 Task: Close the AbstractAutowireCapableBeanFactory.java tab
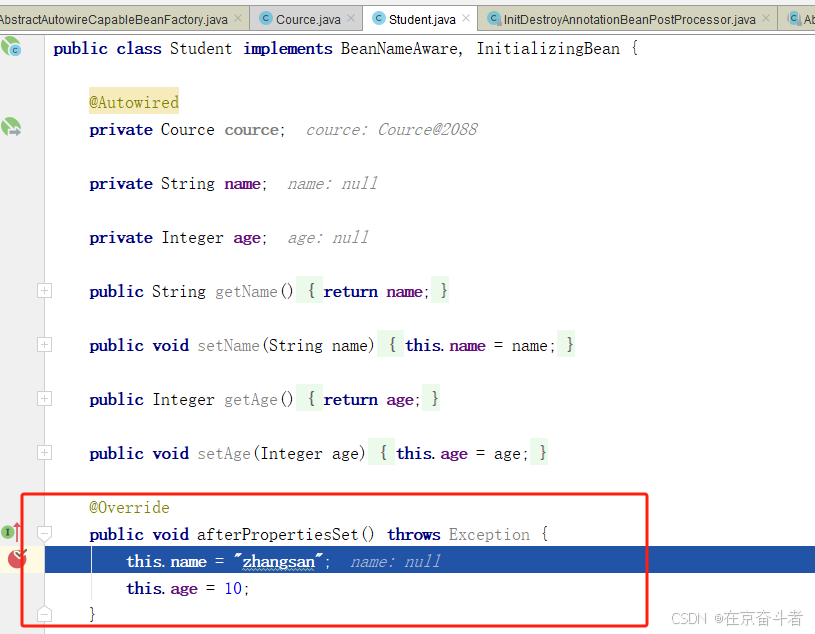238,18
